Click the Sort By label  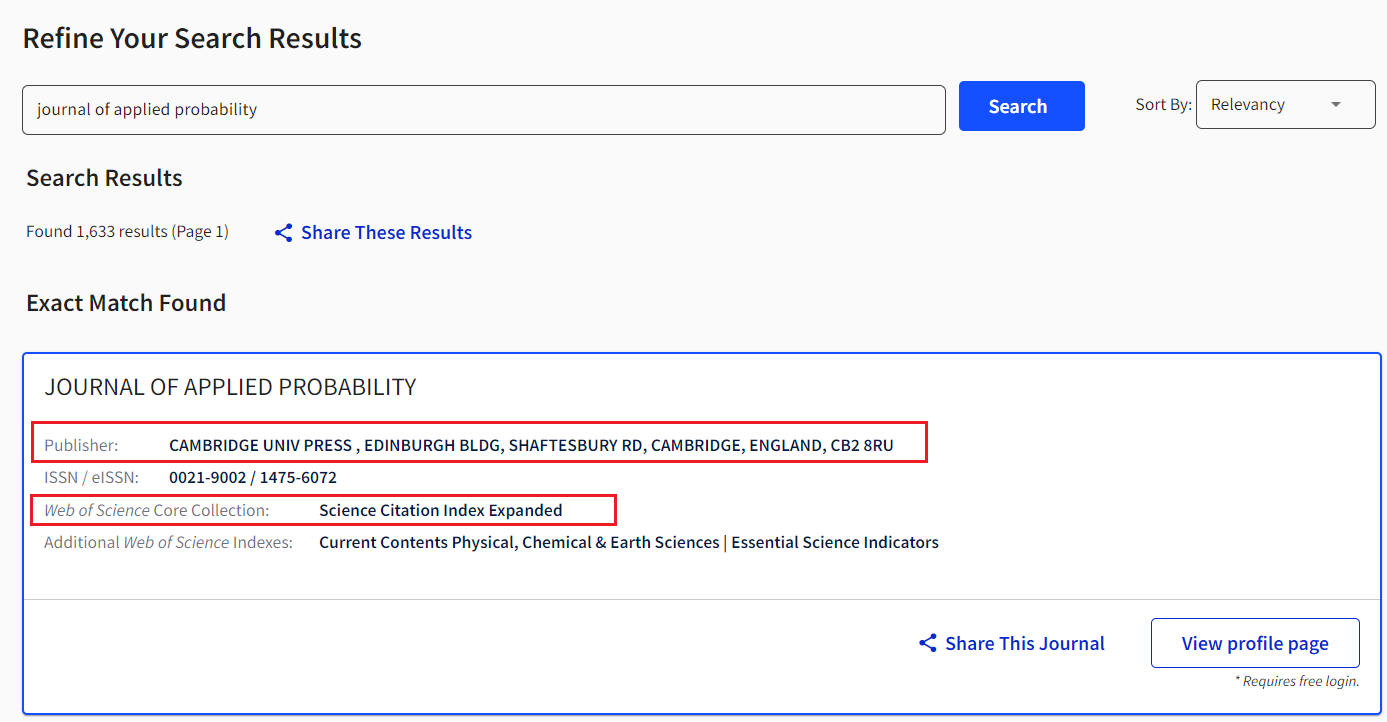(x=1163, y=105)
